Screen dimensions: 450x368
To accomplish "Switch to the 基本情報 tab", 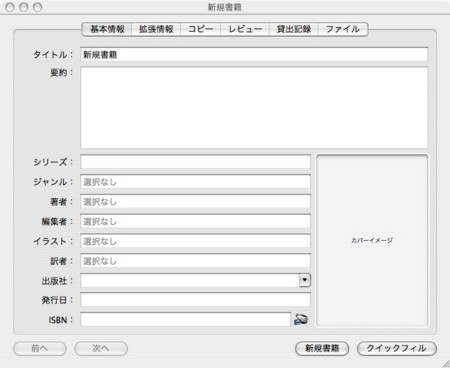I will (x=107, y=29).
